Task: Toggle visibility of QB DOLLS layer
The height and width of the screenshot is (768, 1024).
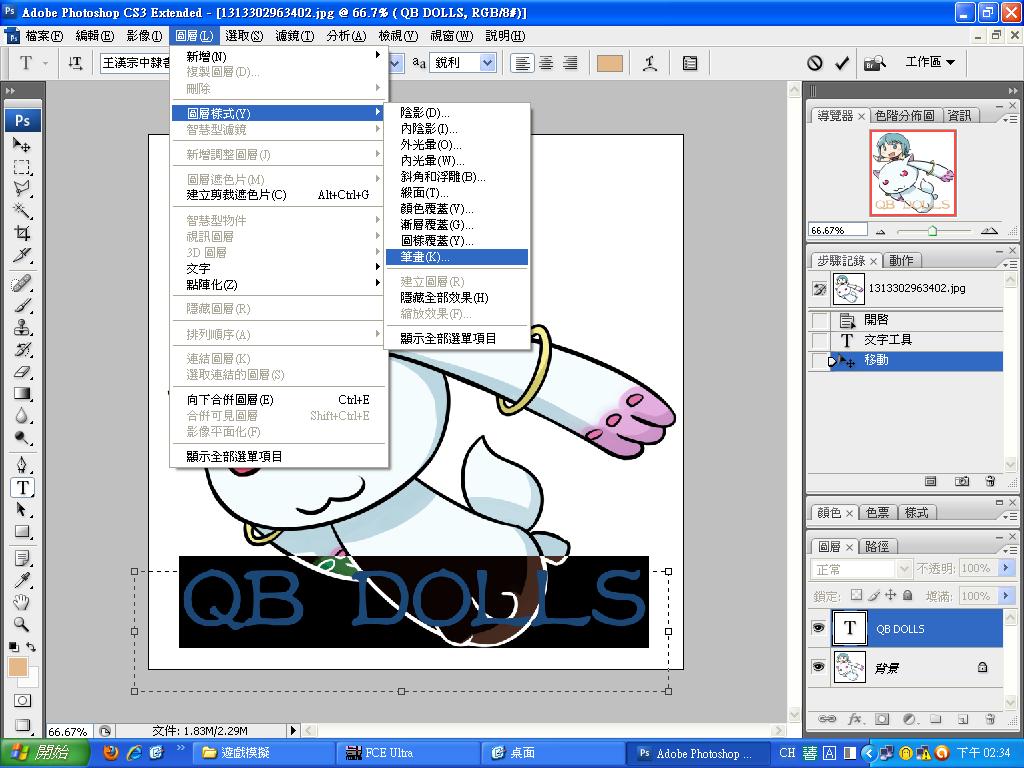Action: coord(818,628)
